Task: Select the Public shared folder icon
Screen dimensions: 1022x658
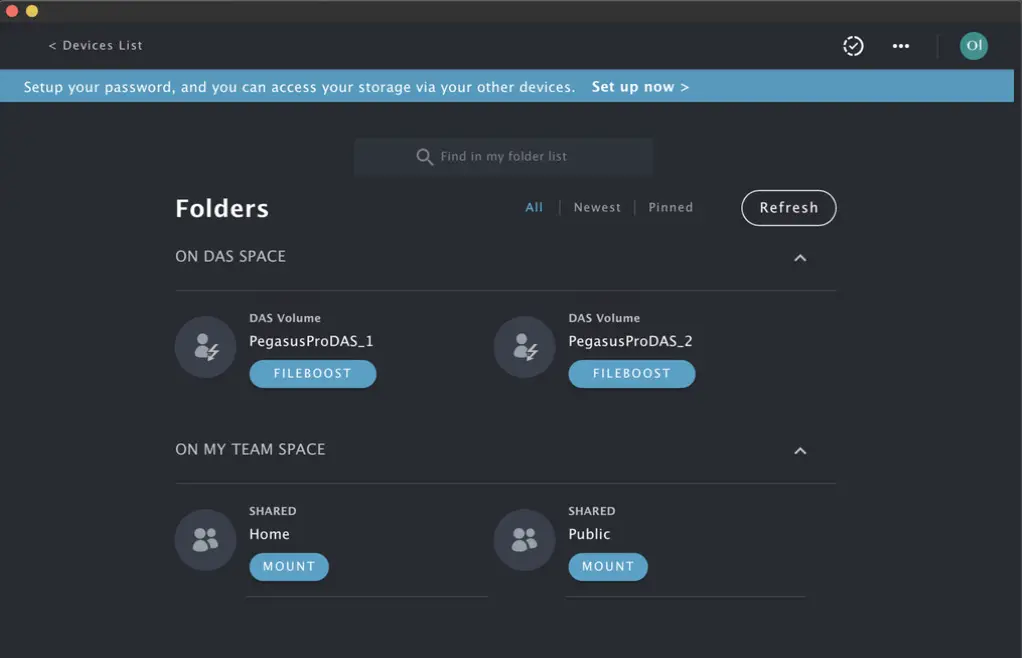Action: (525, 540)
